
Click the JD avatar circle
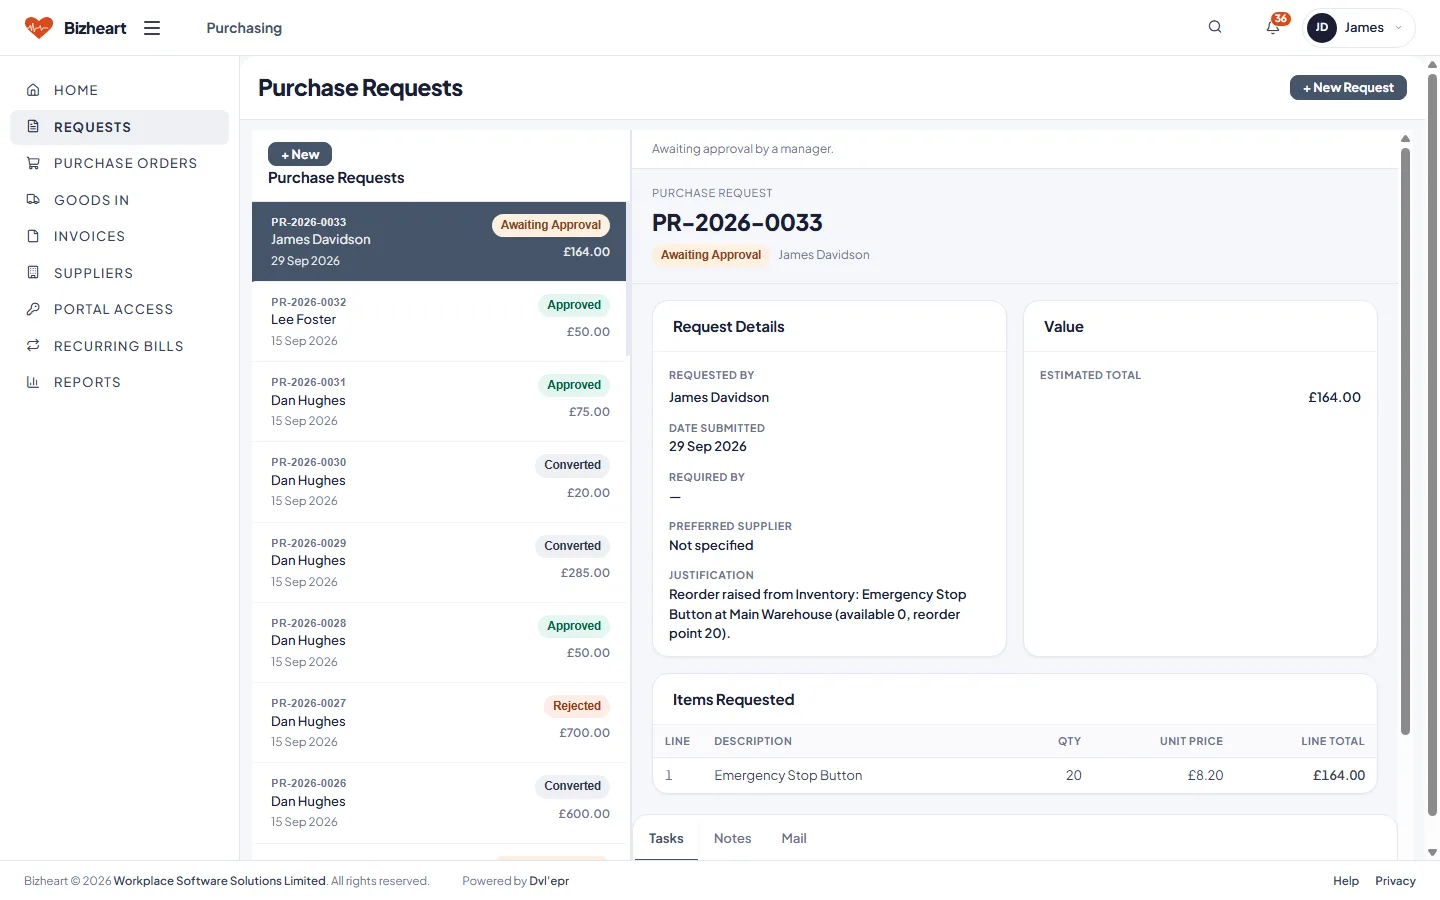1322,28
